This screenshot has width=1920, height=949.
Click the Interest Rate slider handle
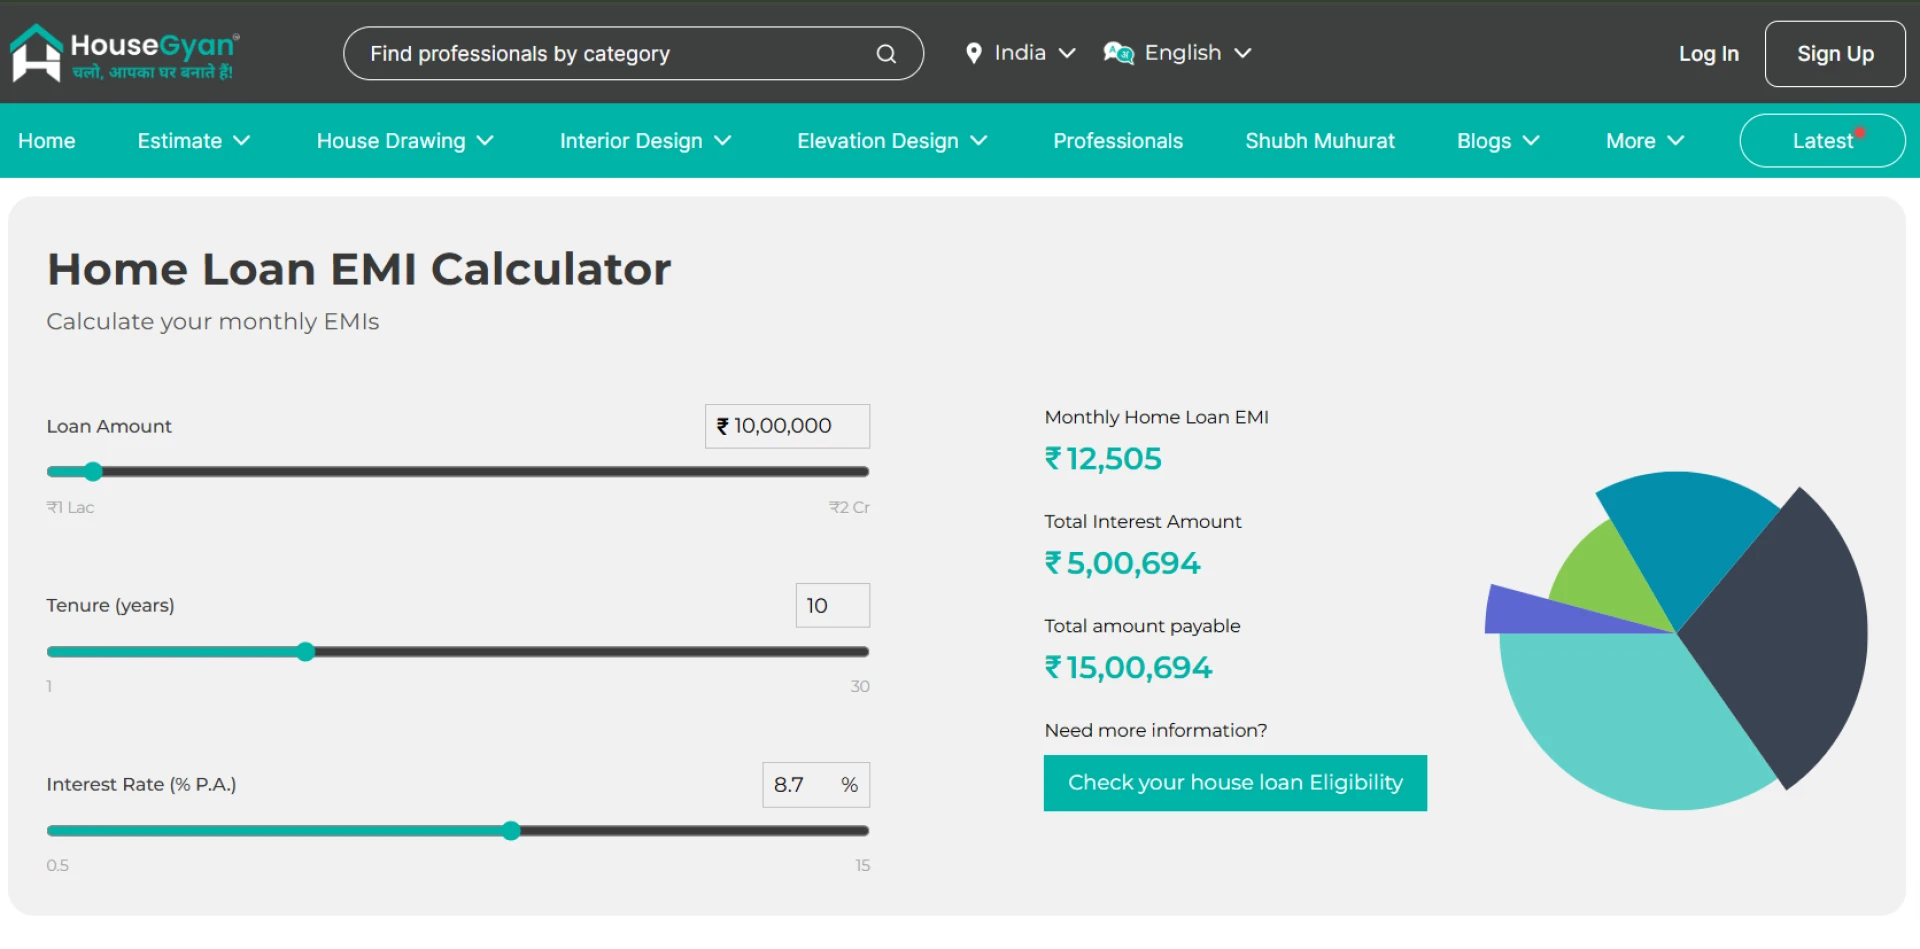pos(511,831)
